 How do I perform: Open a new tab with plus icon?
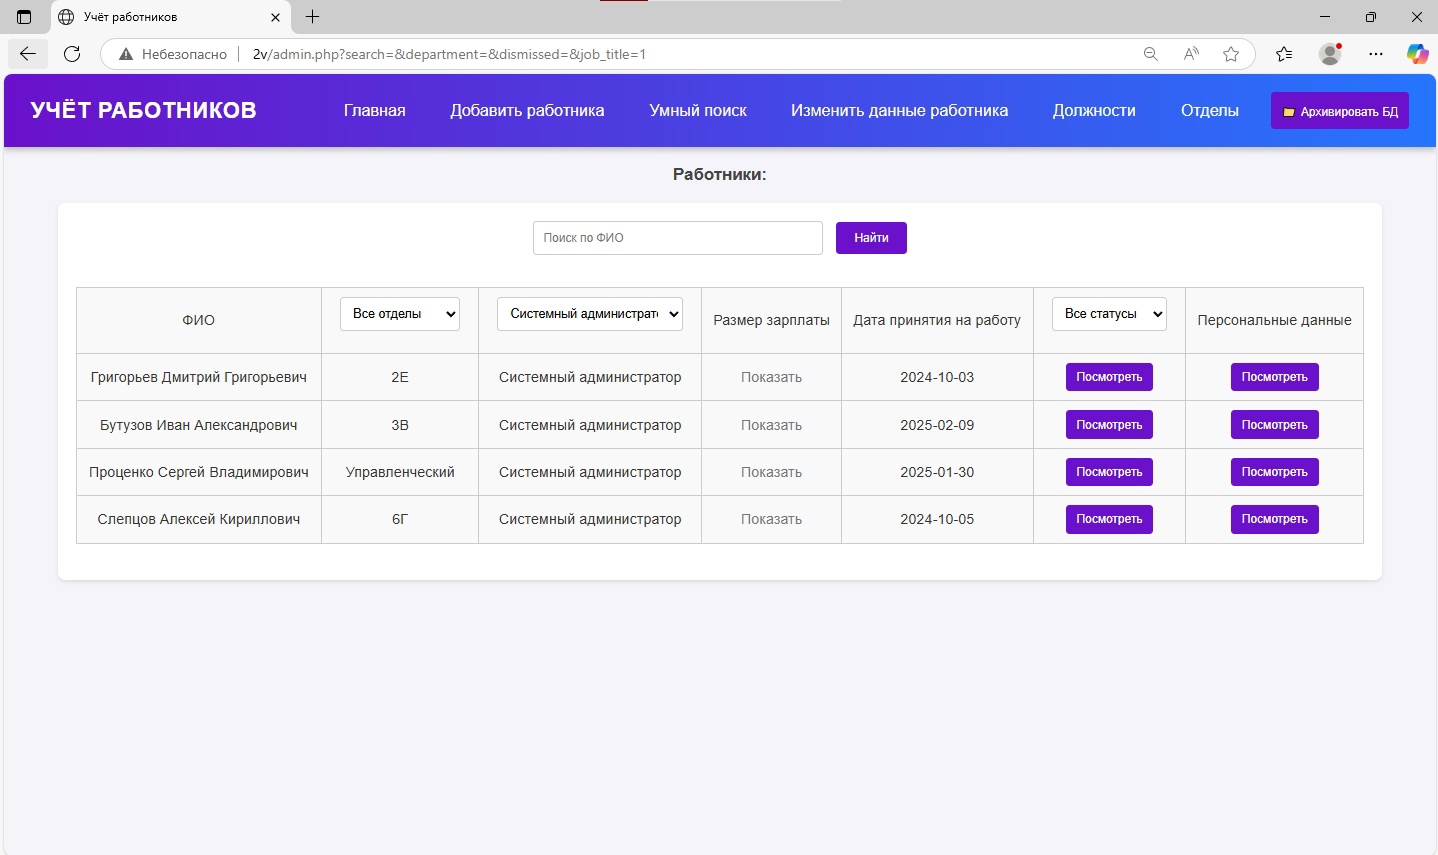312,17
